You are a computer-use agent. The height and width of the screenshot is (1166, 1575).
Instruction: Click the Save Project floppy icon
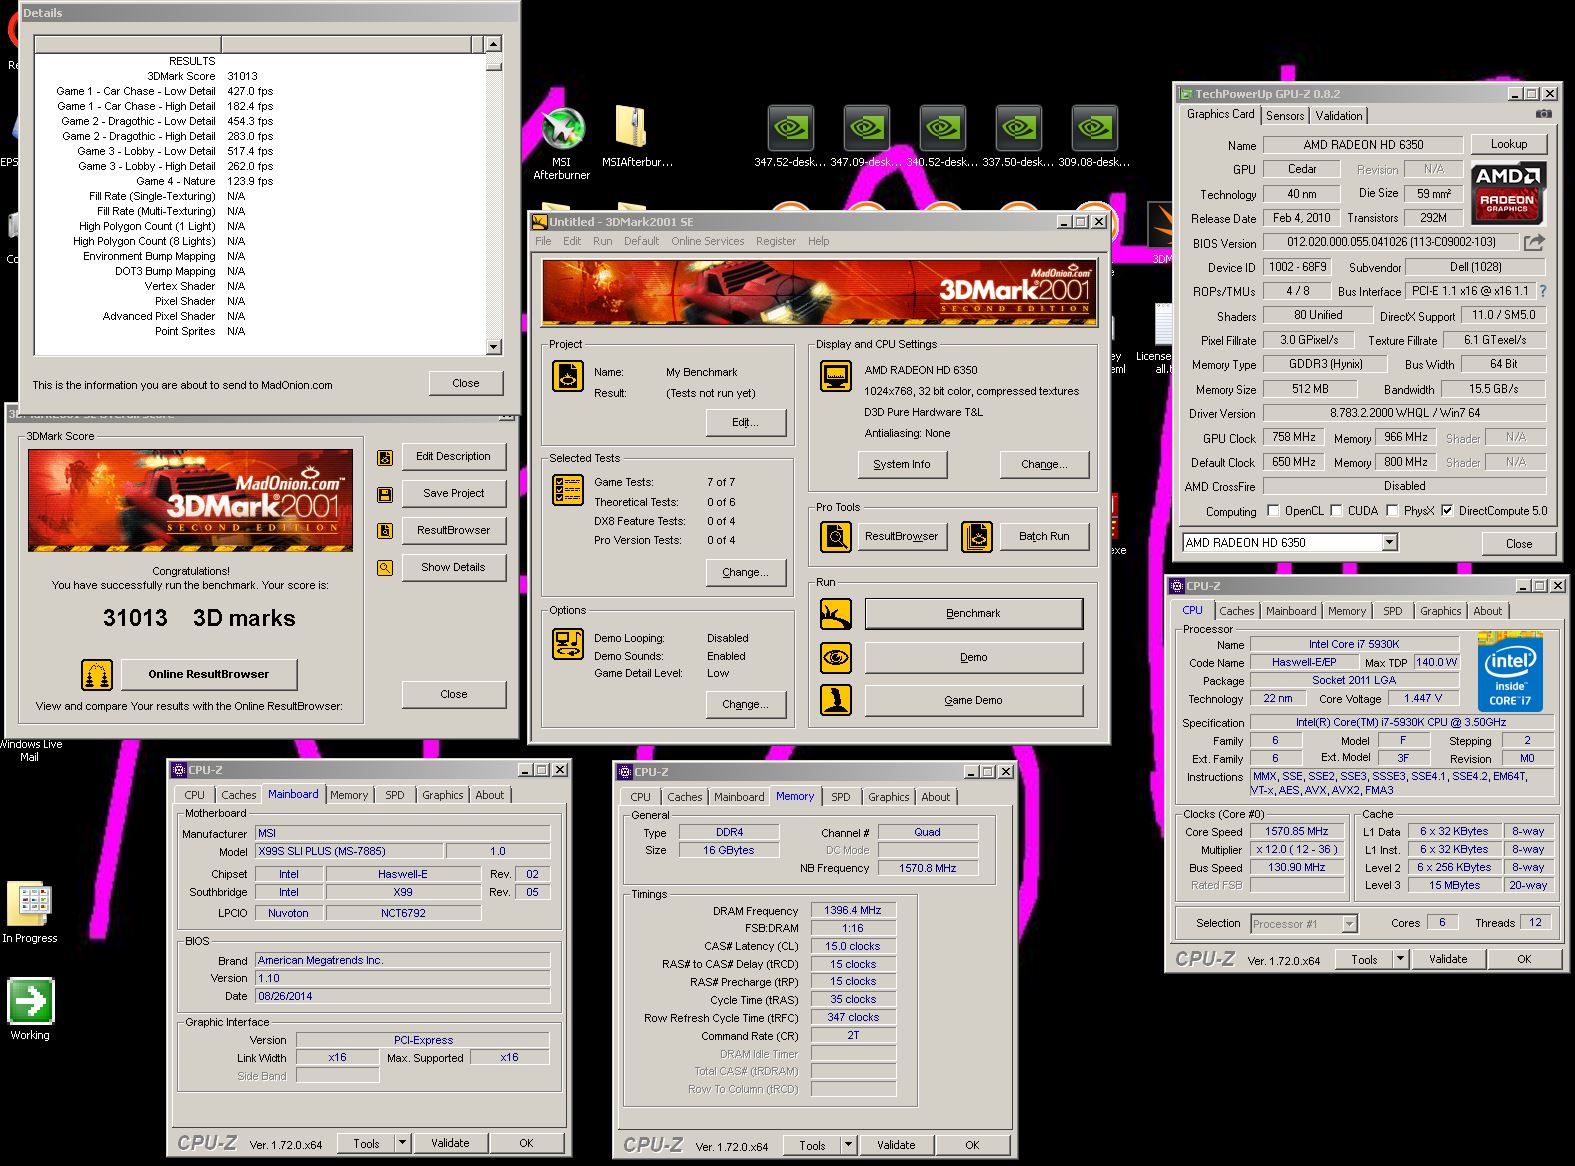coord(385,495)
